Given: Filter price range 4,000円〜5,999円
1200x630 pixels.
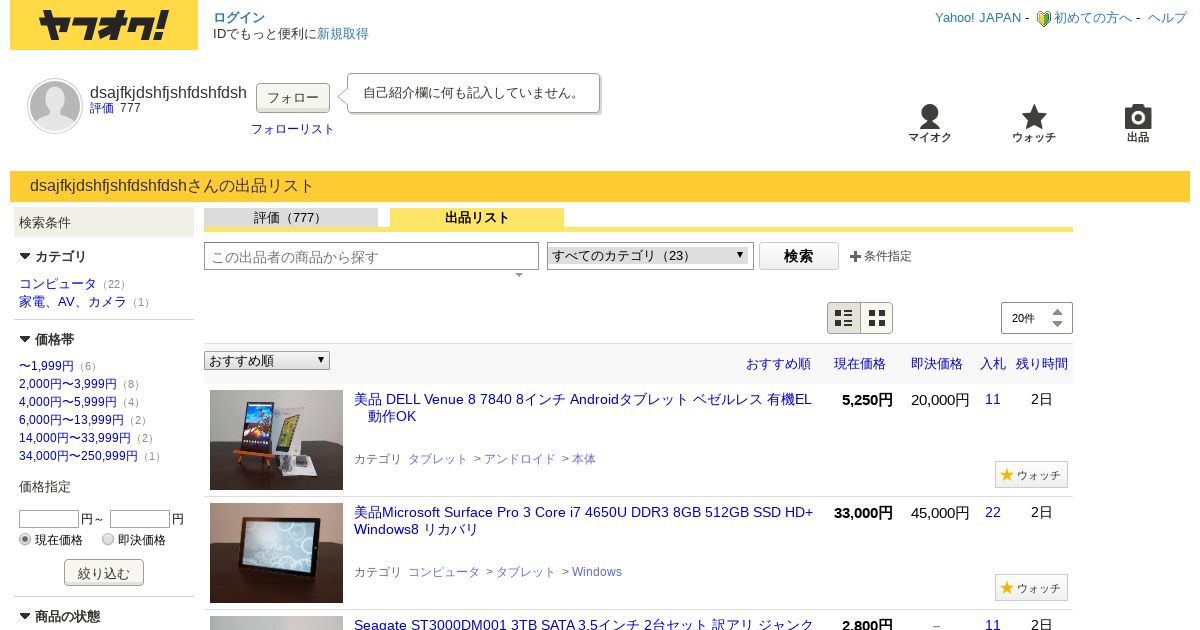Looking at the screenshot, I should click(68, 402).
